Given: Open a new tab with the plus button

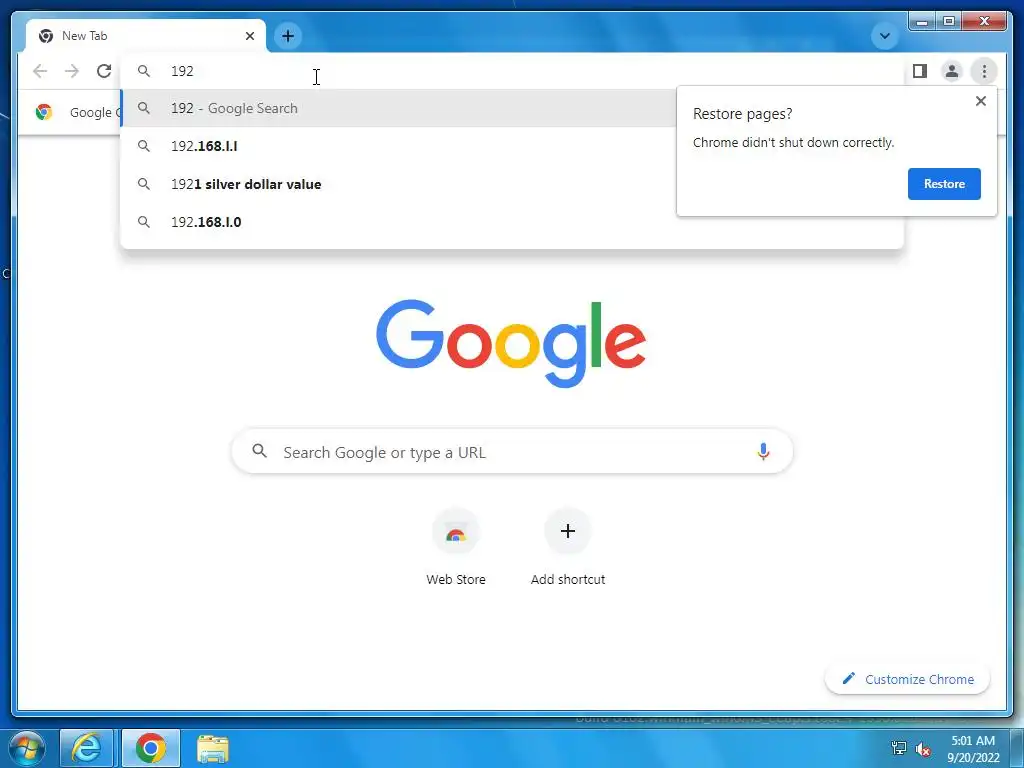Looking at the screenshot, I should coord(288,36).
